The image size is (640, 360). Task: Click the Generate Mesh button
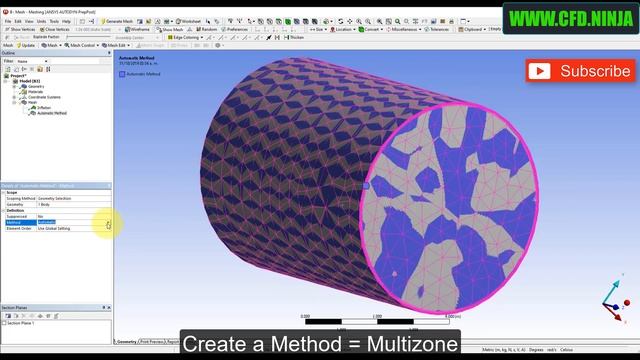click(117, 21)
